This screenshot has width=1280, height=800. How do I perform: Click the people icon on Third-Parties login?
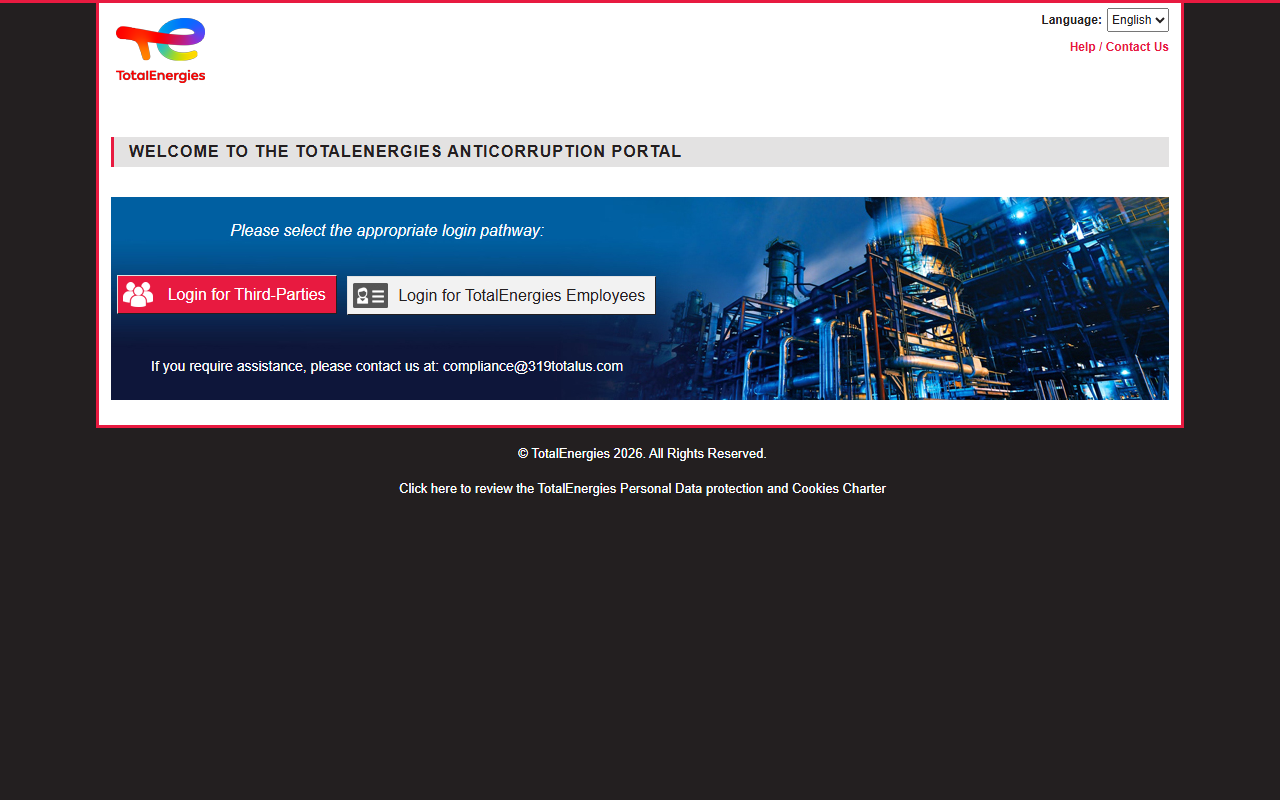coord(138,295)
